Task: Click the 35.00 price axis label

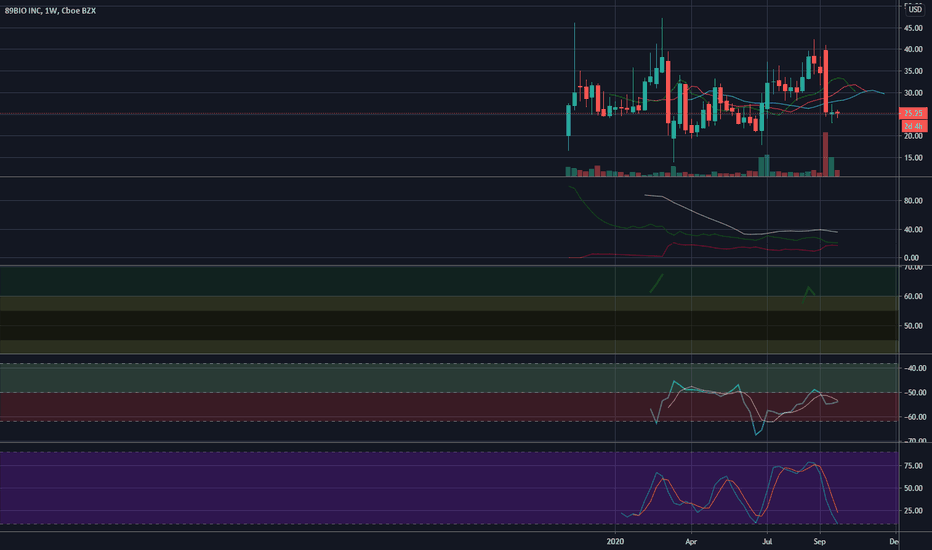Action: (x=913, y=71)
